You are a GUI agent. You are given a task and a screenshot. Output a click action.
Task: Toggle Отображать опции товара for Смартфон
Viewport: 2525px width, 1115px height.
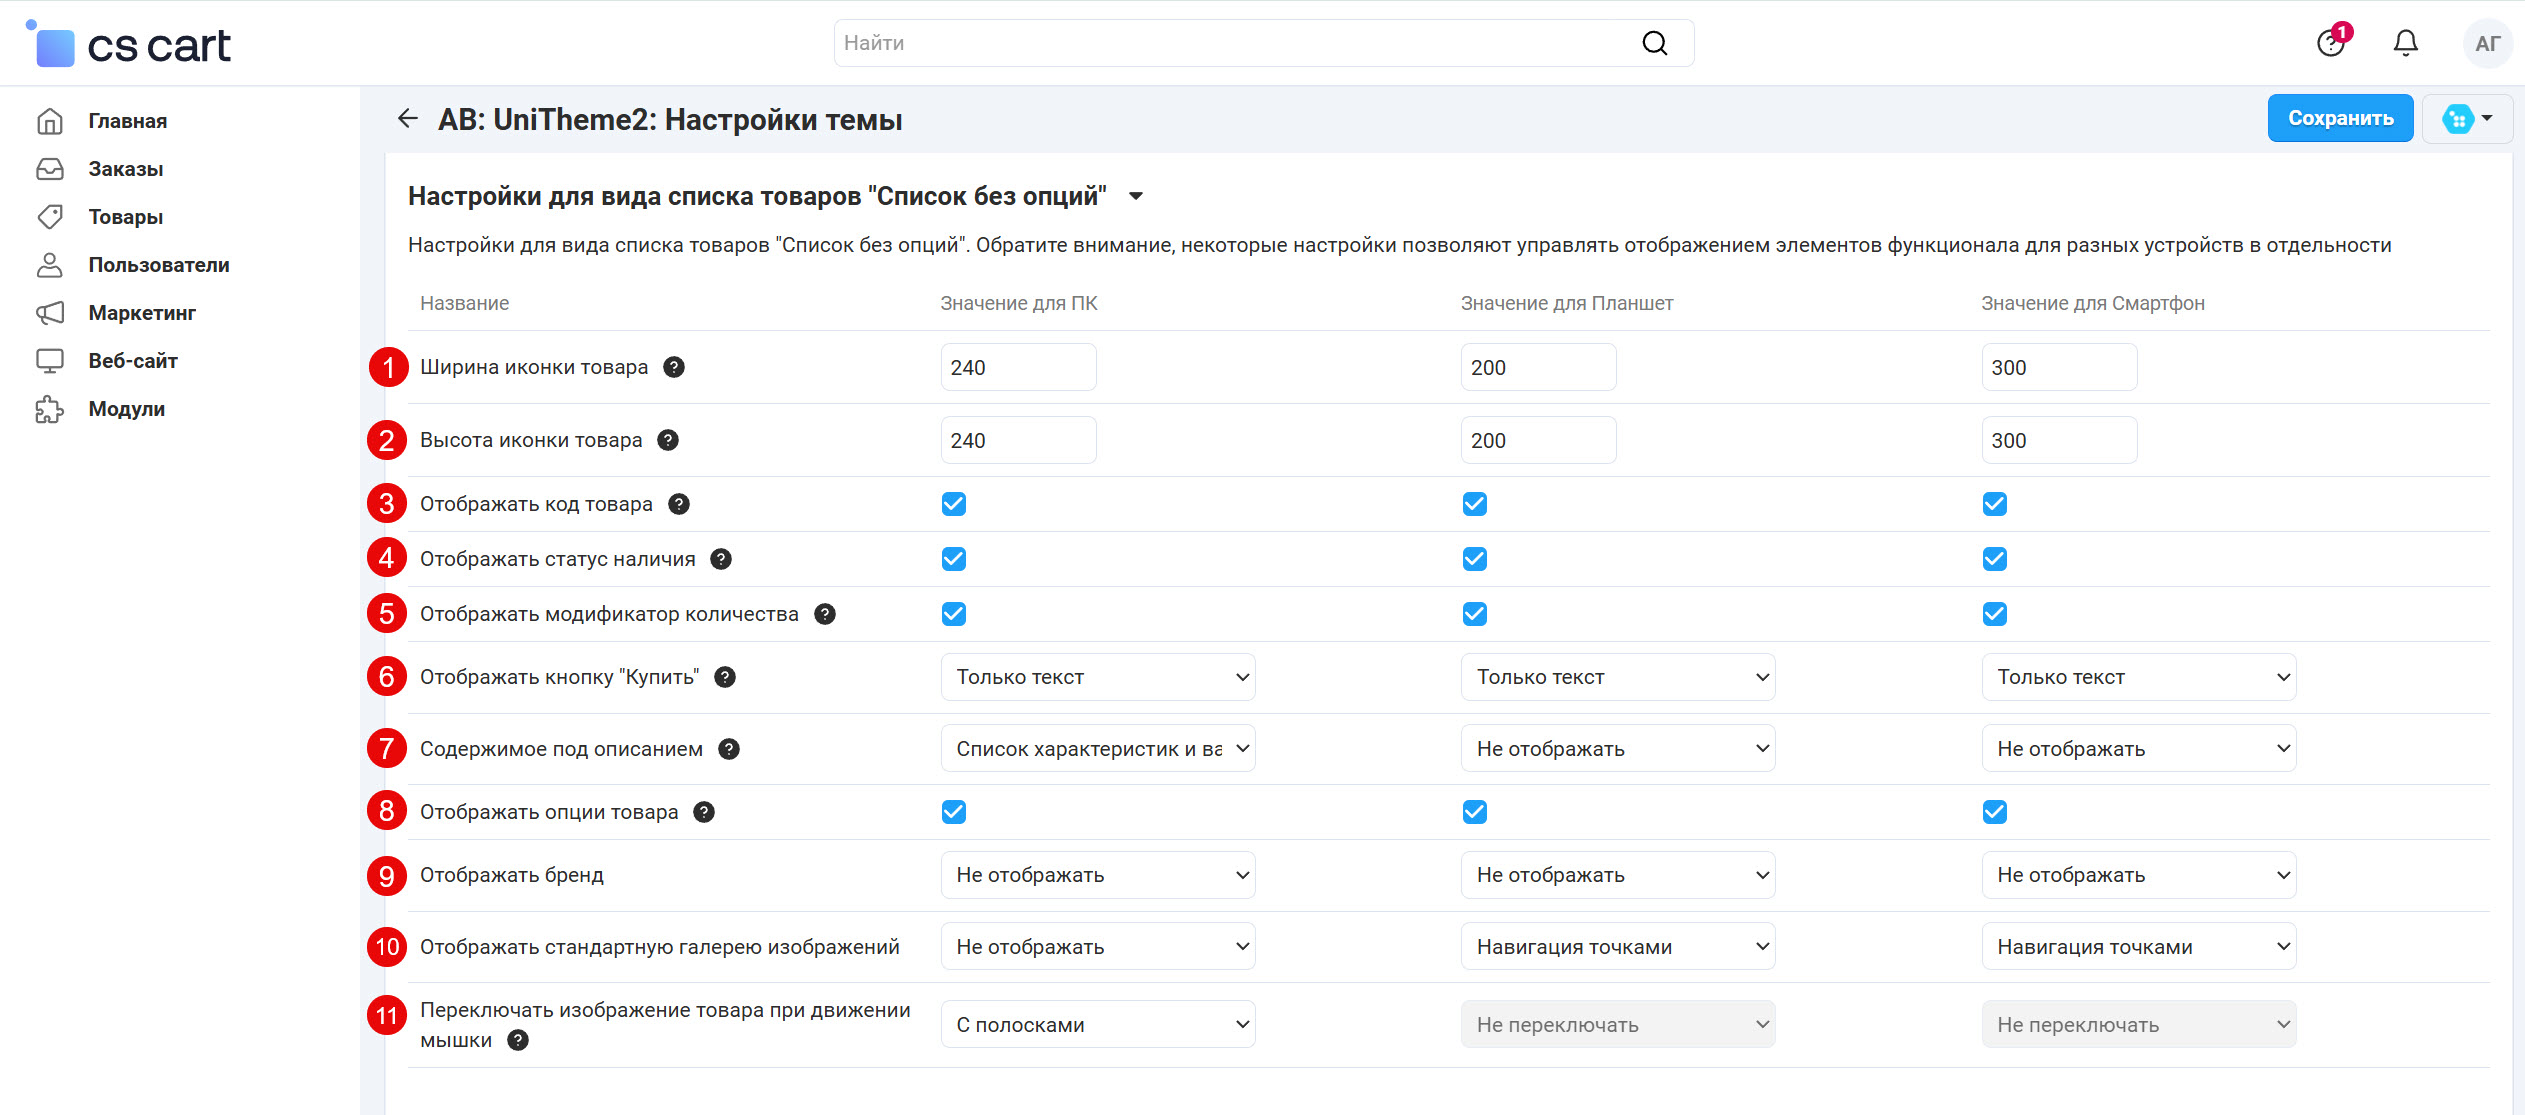(1994, 812)
